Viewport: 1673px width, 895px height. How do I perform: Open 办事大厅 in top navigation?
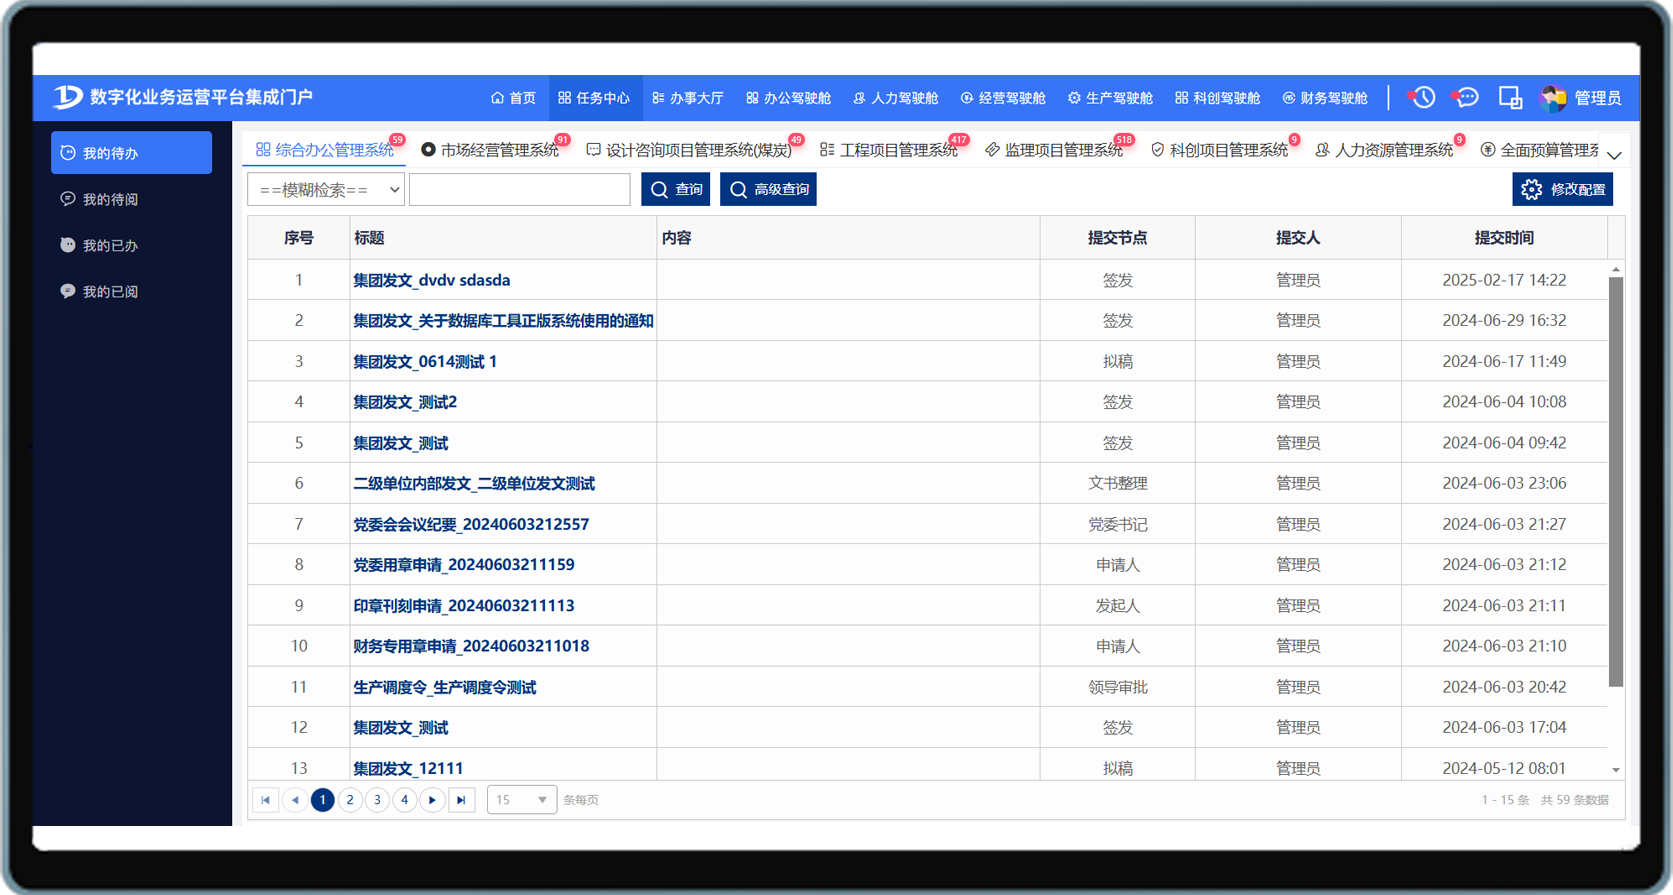coord(687,98)
